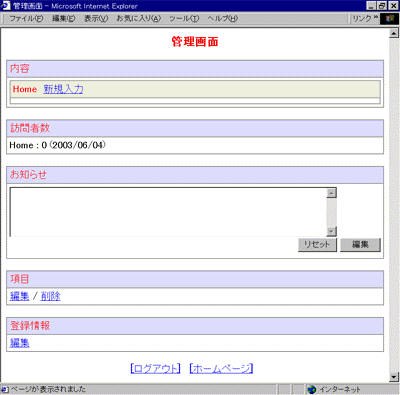Image resolution: width=400 pixels, height=395 pixels.
Task: Click the page scrollbar down arrow
Action: click(394, 377)
